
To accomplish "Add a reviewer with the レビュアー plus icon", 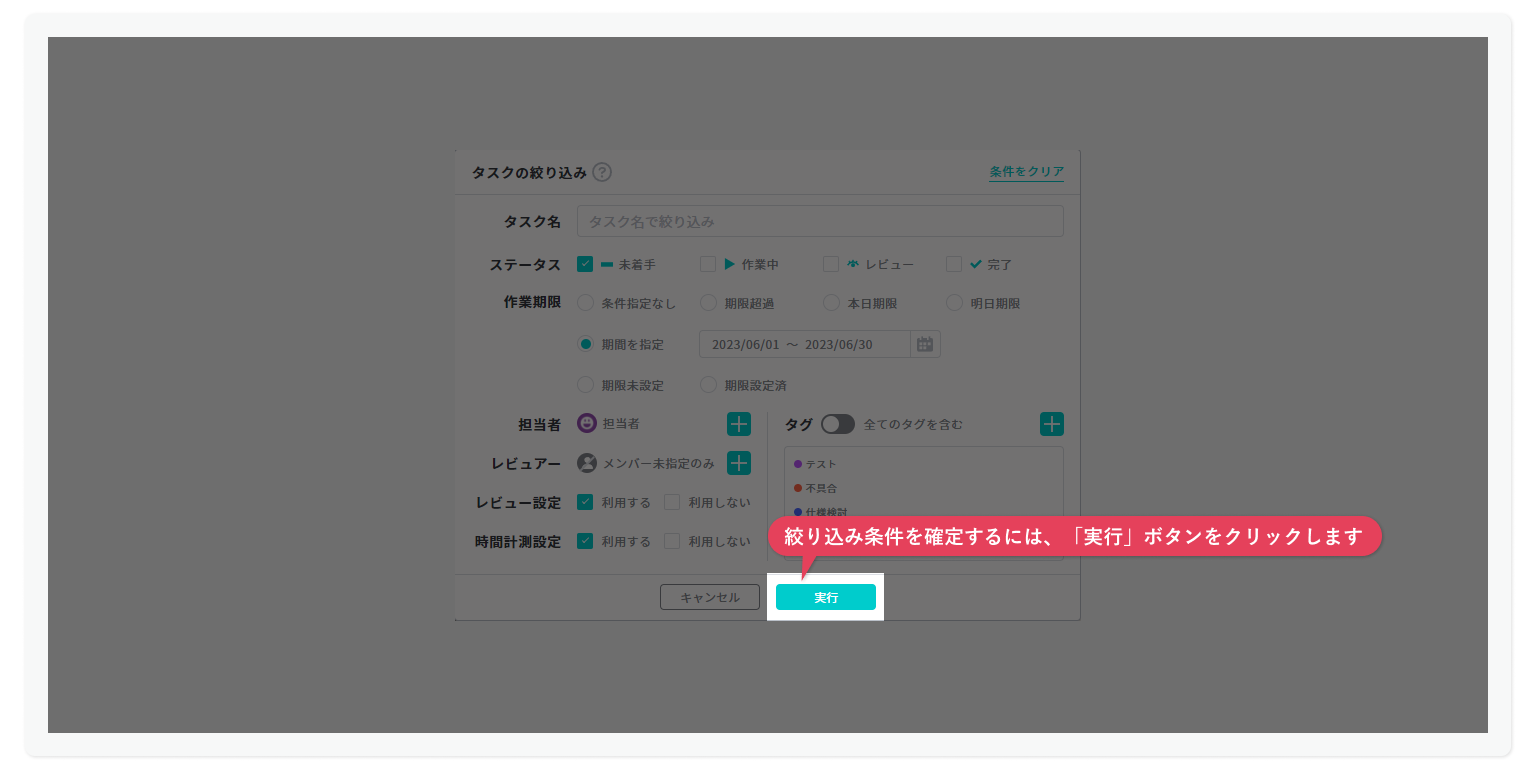I will (738, 463).
